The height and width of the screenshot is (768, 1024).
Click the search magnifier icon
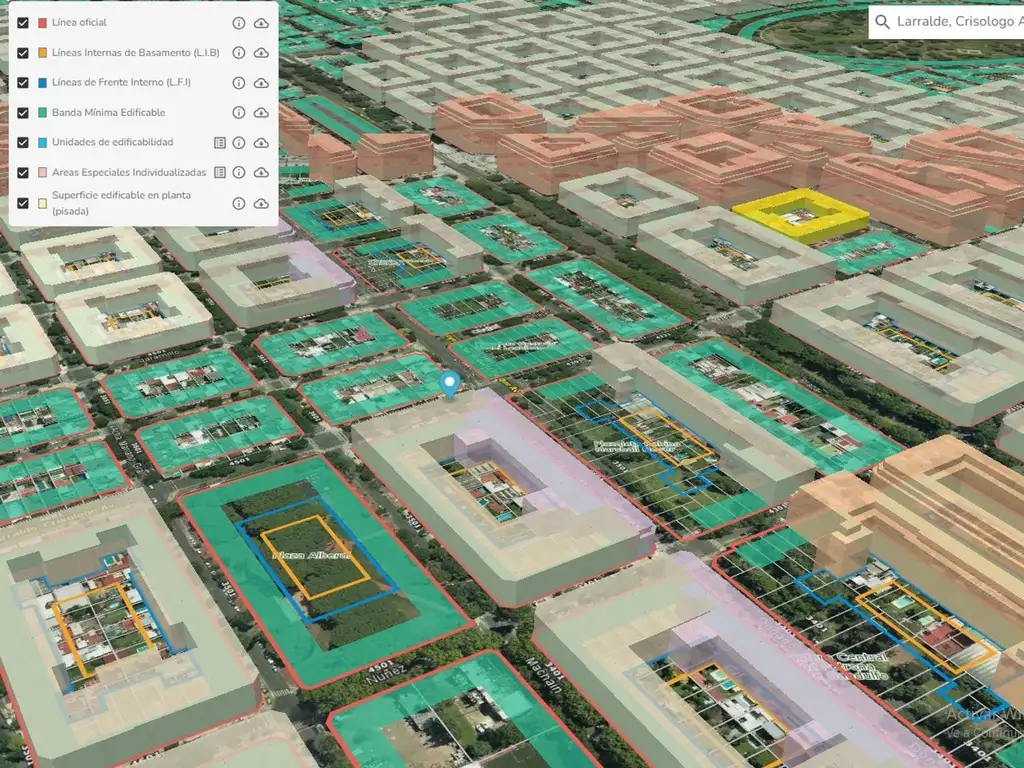(882, 22)
